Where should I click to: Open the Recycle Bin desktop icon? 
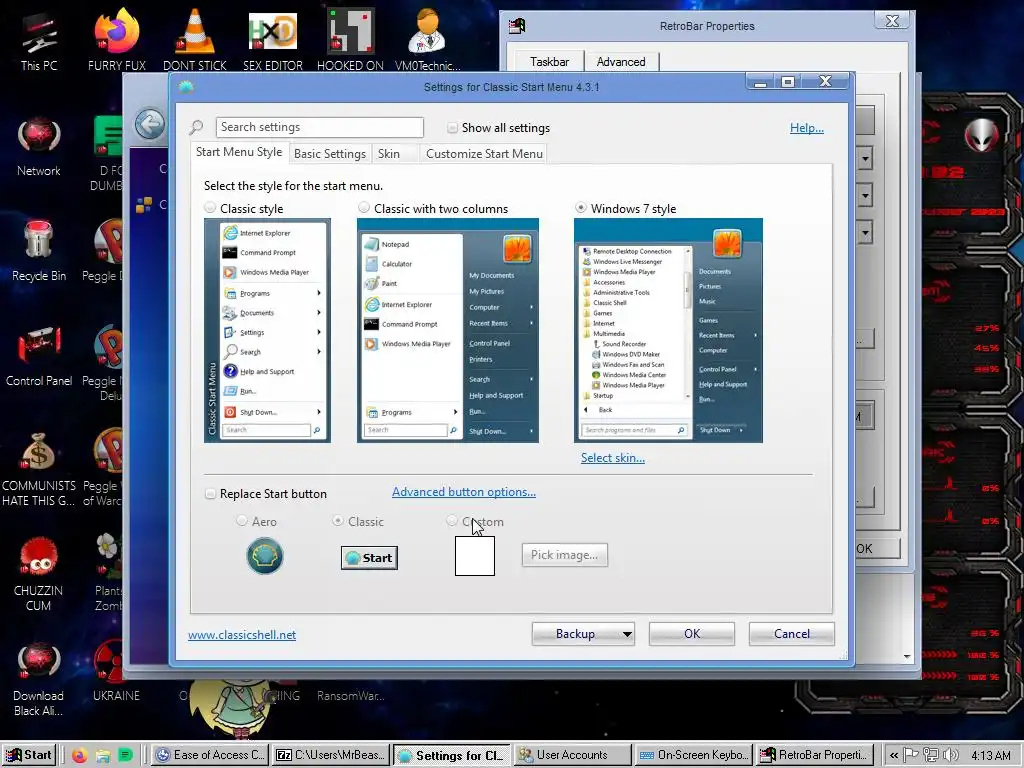39,251
